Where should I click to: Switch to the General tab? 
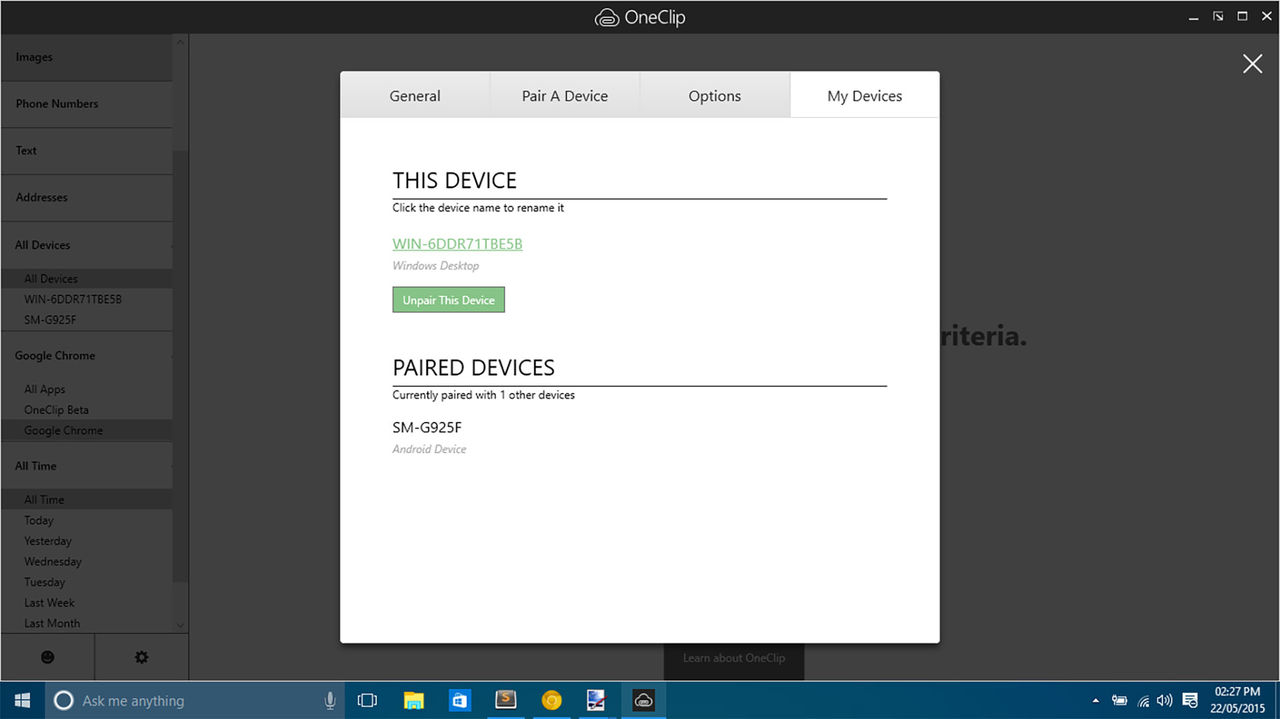point(415,96)
